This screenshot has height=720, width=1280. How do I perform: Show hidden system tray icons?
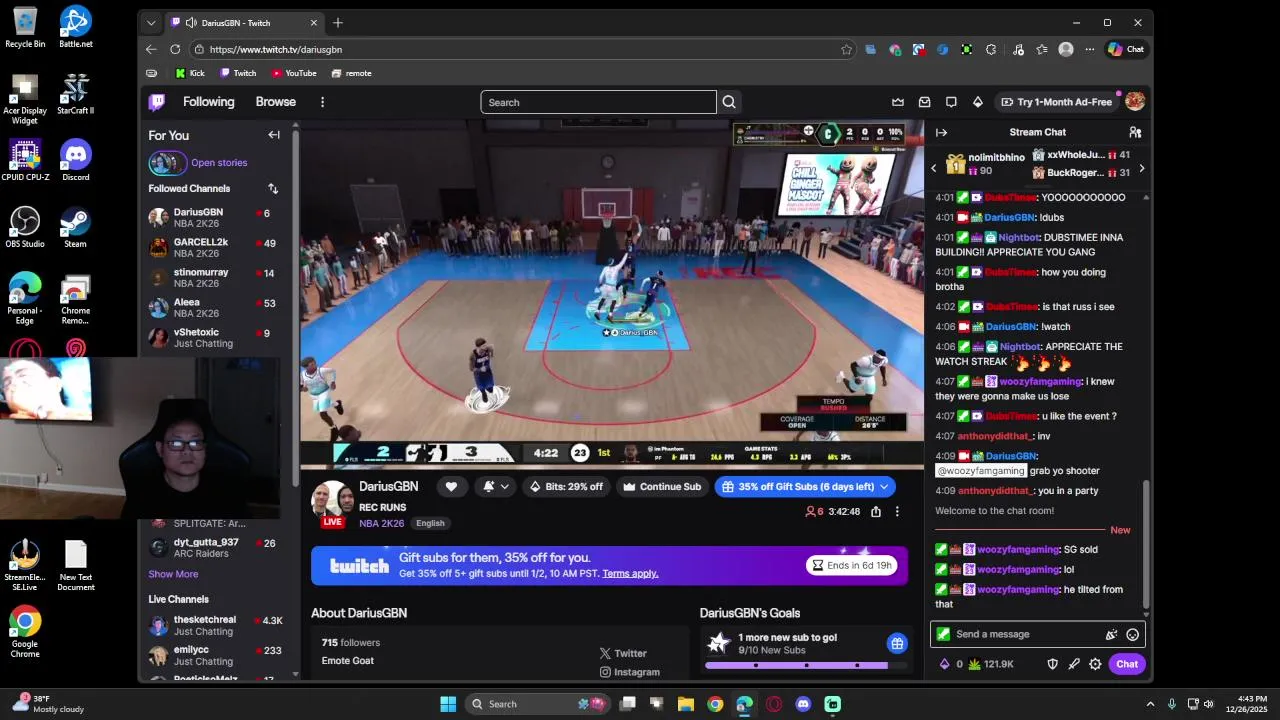1150,704
